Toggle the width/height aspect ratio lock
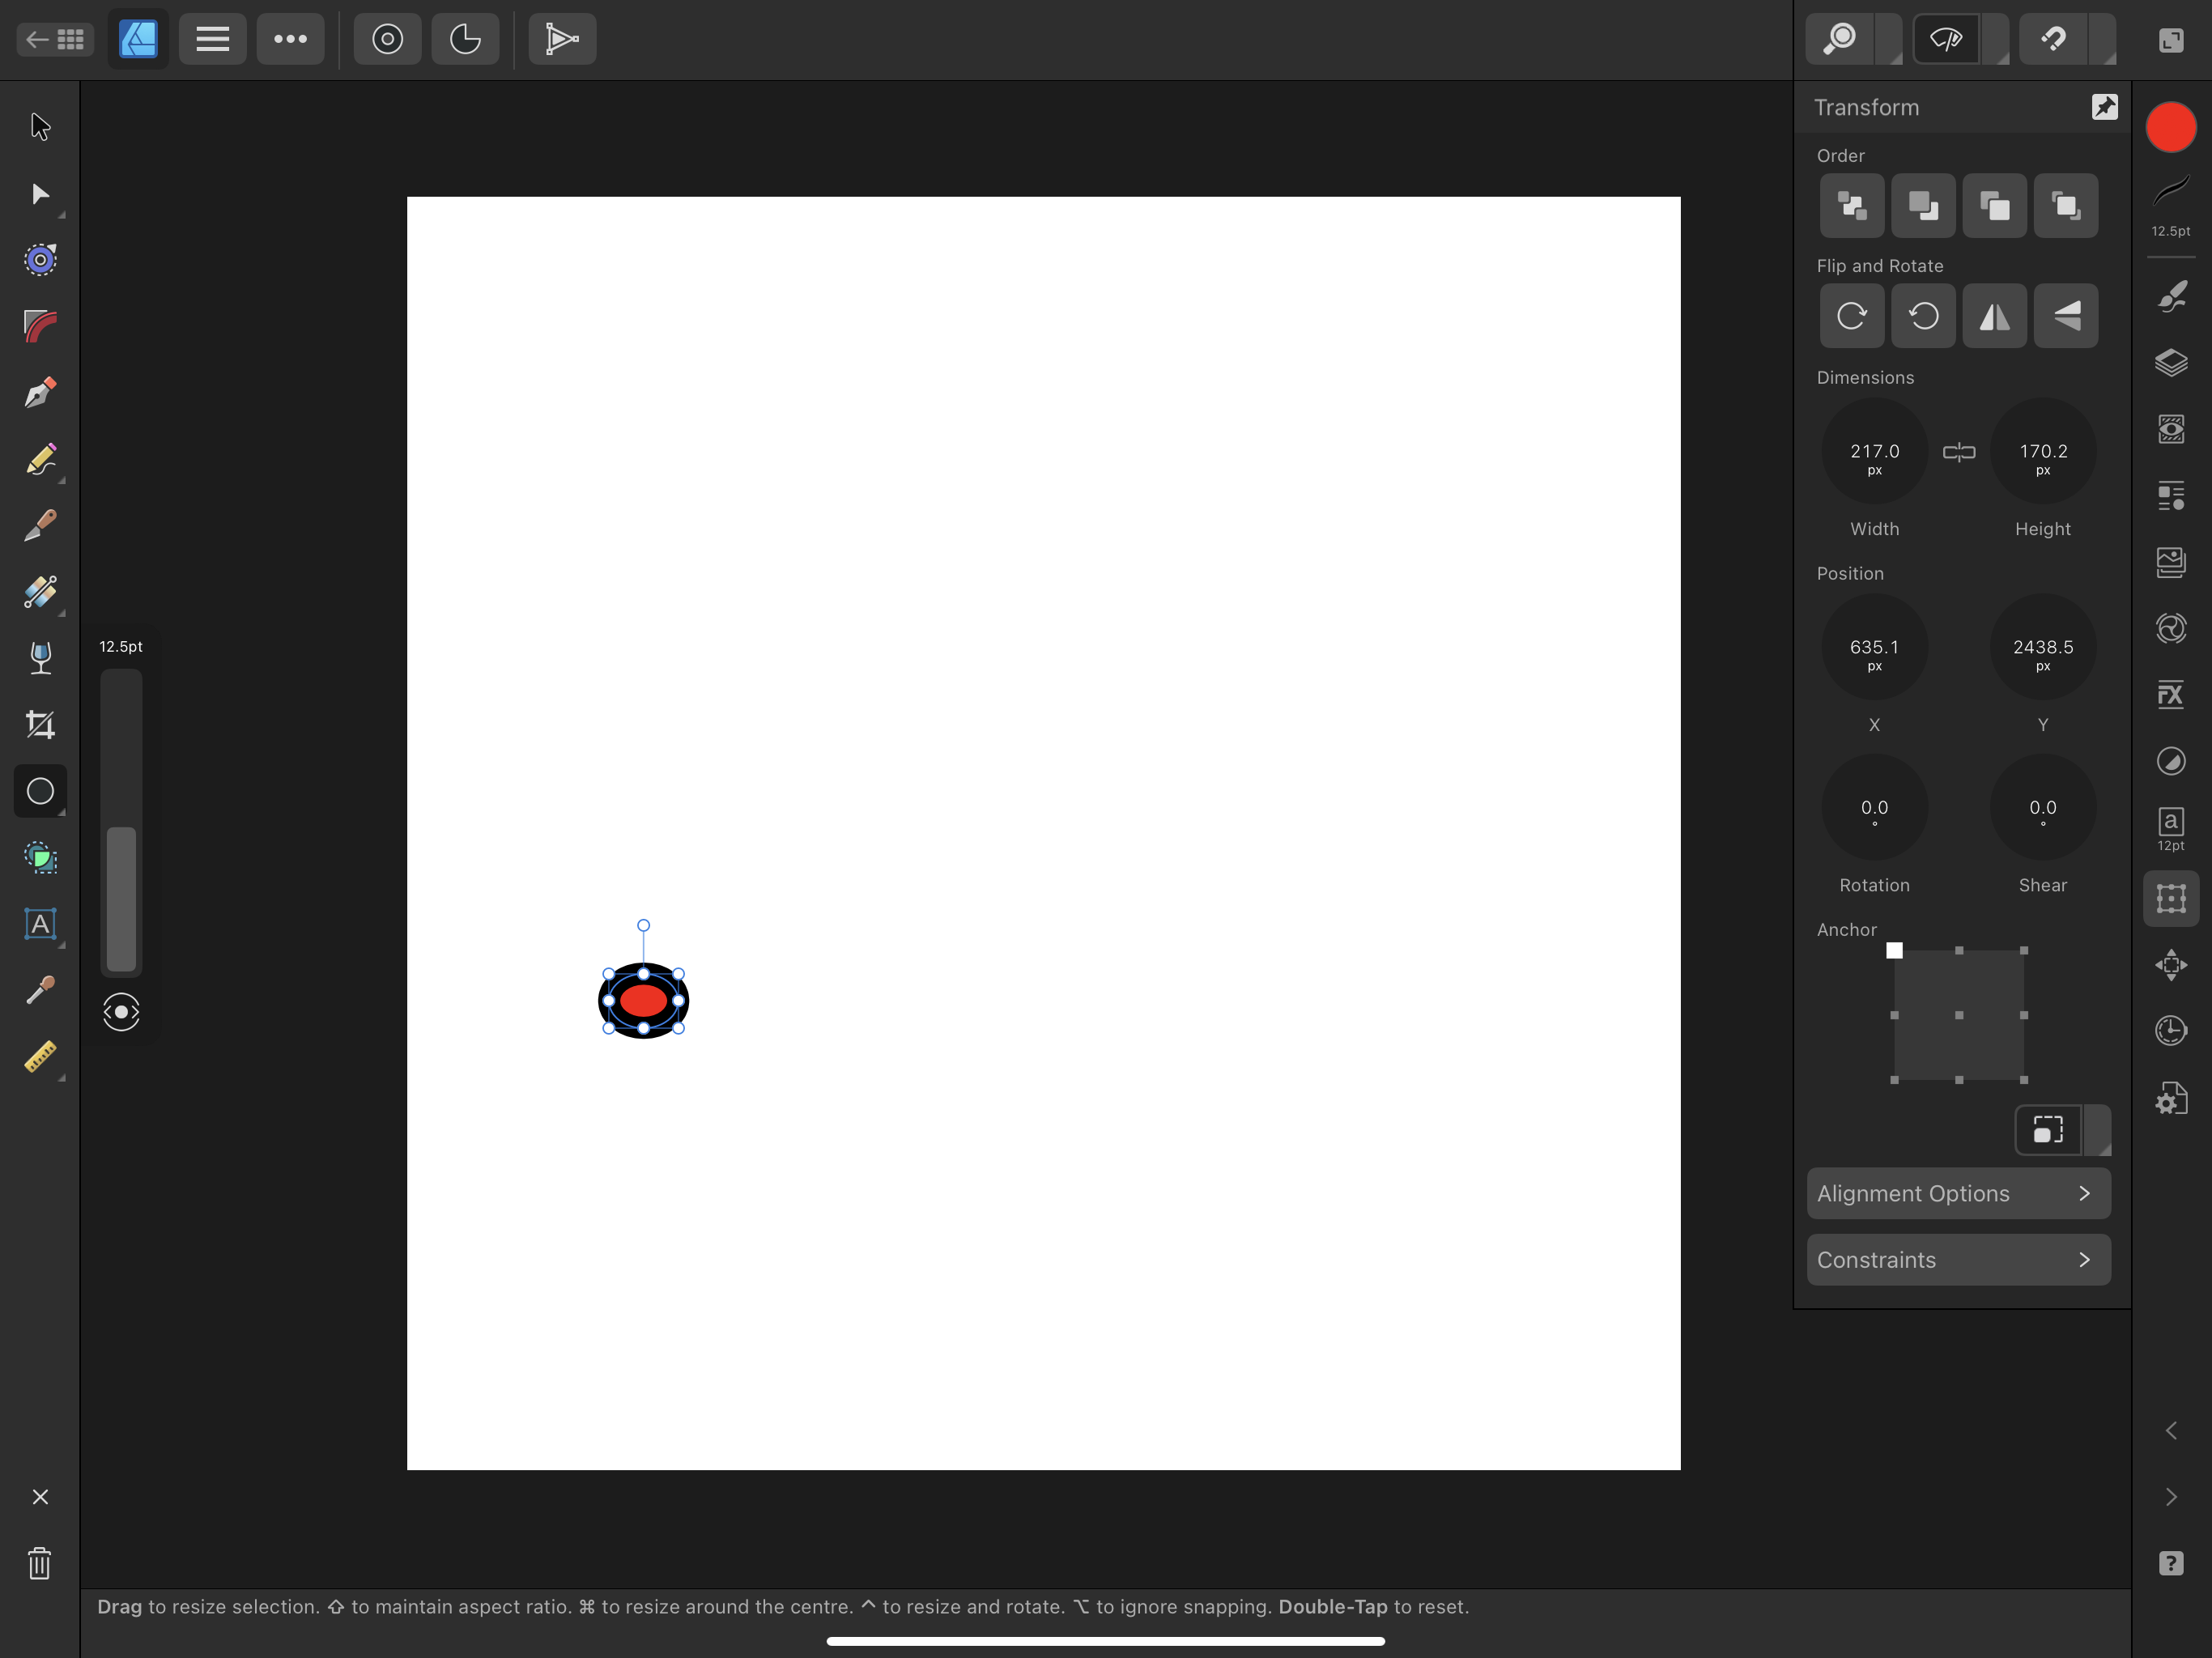2212x1658 pixels. (x=1958, y=452)
